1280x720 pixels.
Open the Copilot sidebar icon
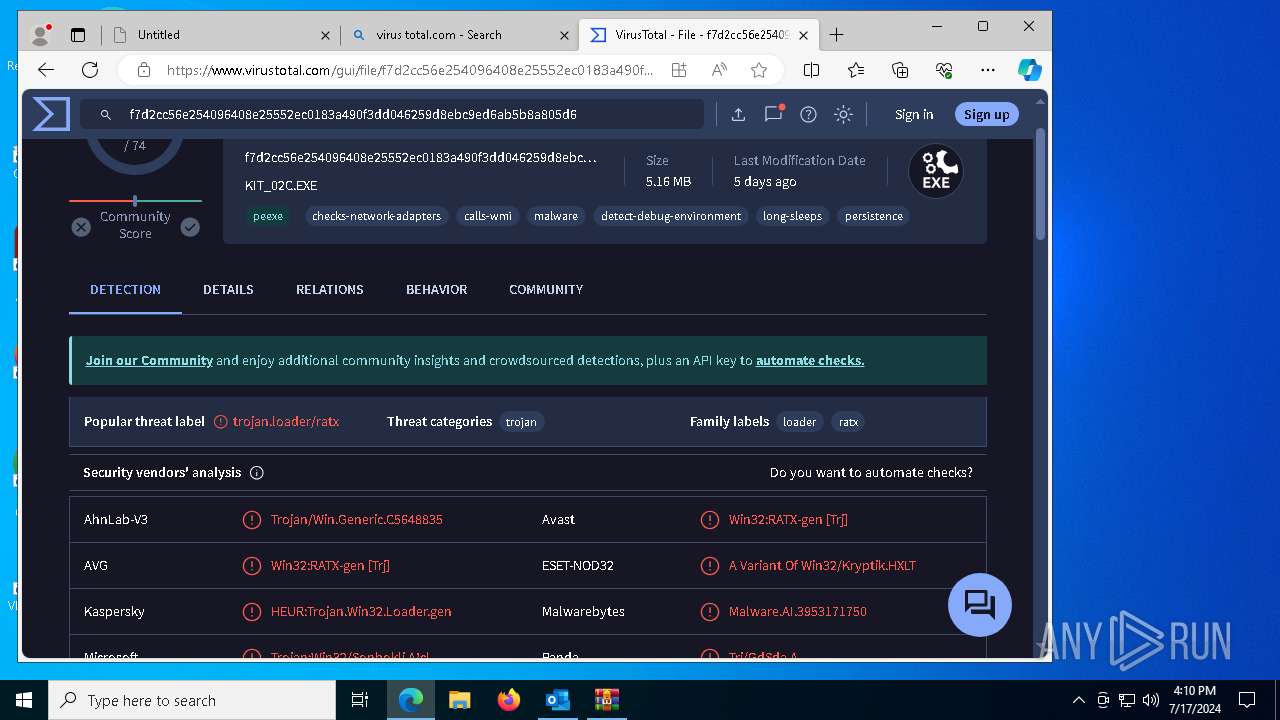(x=1030, y=70)
